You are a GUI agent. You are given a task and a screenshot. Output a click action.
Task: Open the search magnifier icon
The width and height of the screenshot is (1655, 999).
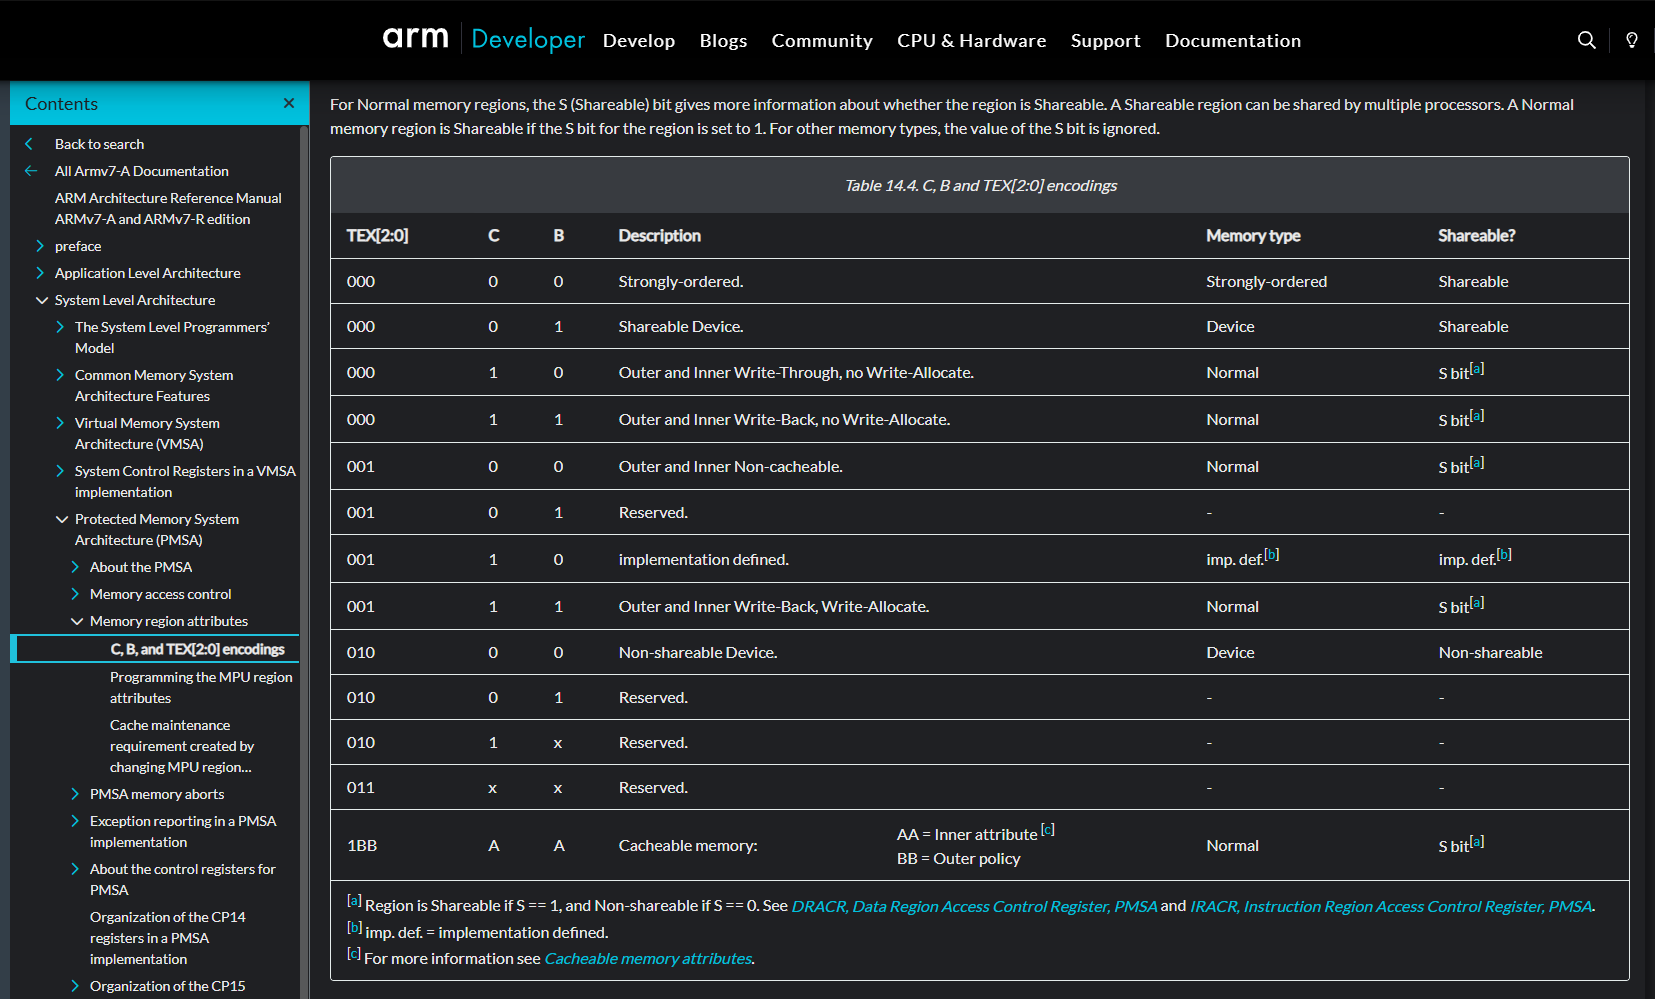point(1586,40)
